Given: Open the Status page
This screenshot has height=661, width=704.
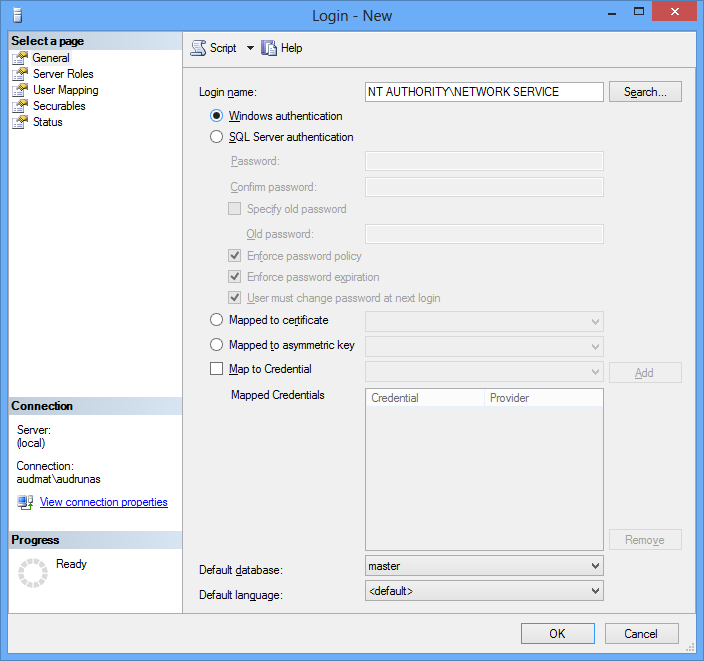Looking at the screenshot, I should click(x=48, y=122).
